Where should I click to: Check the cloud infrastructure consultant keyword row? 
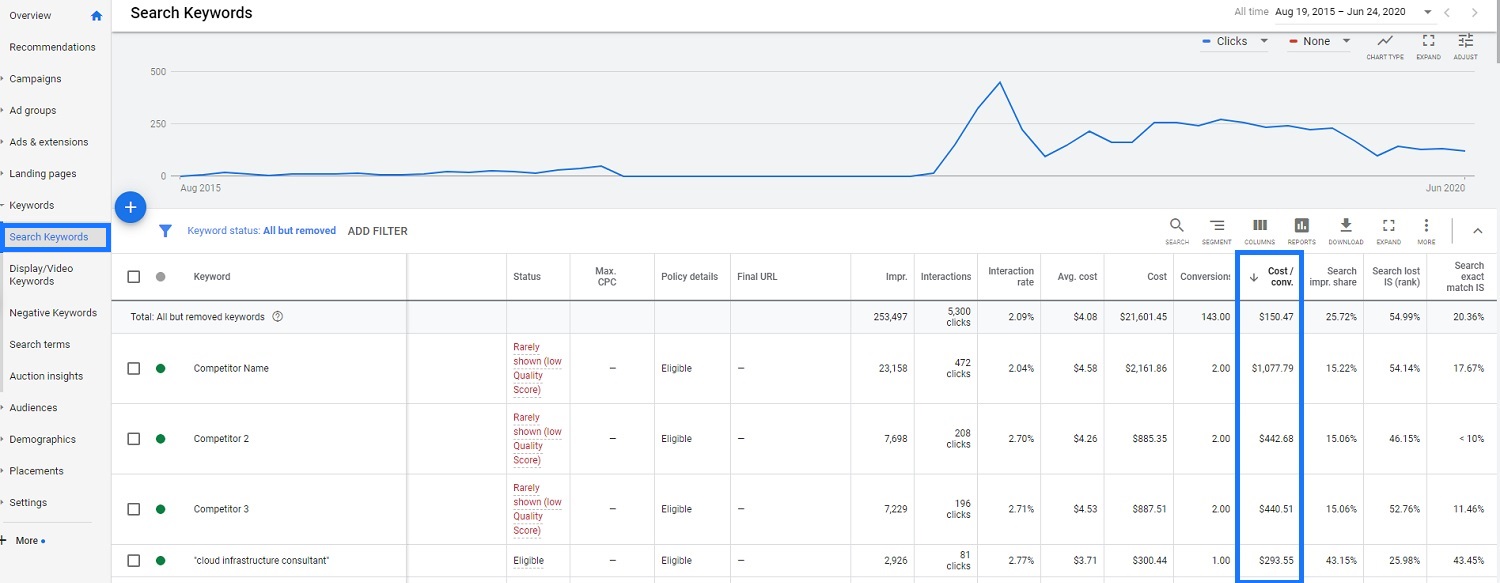133,561
